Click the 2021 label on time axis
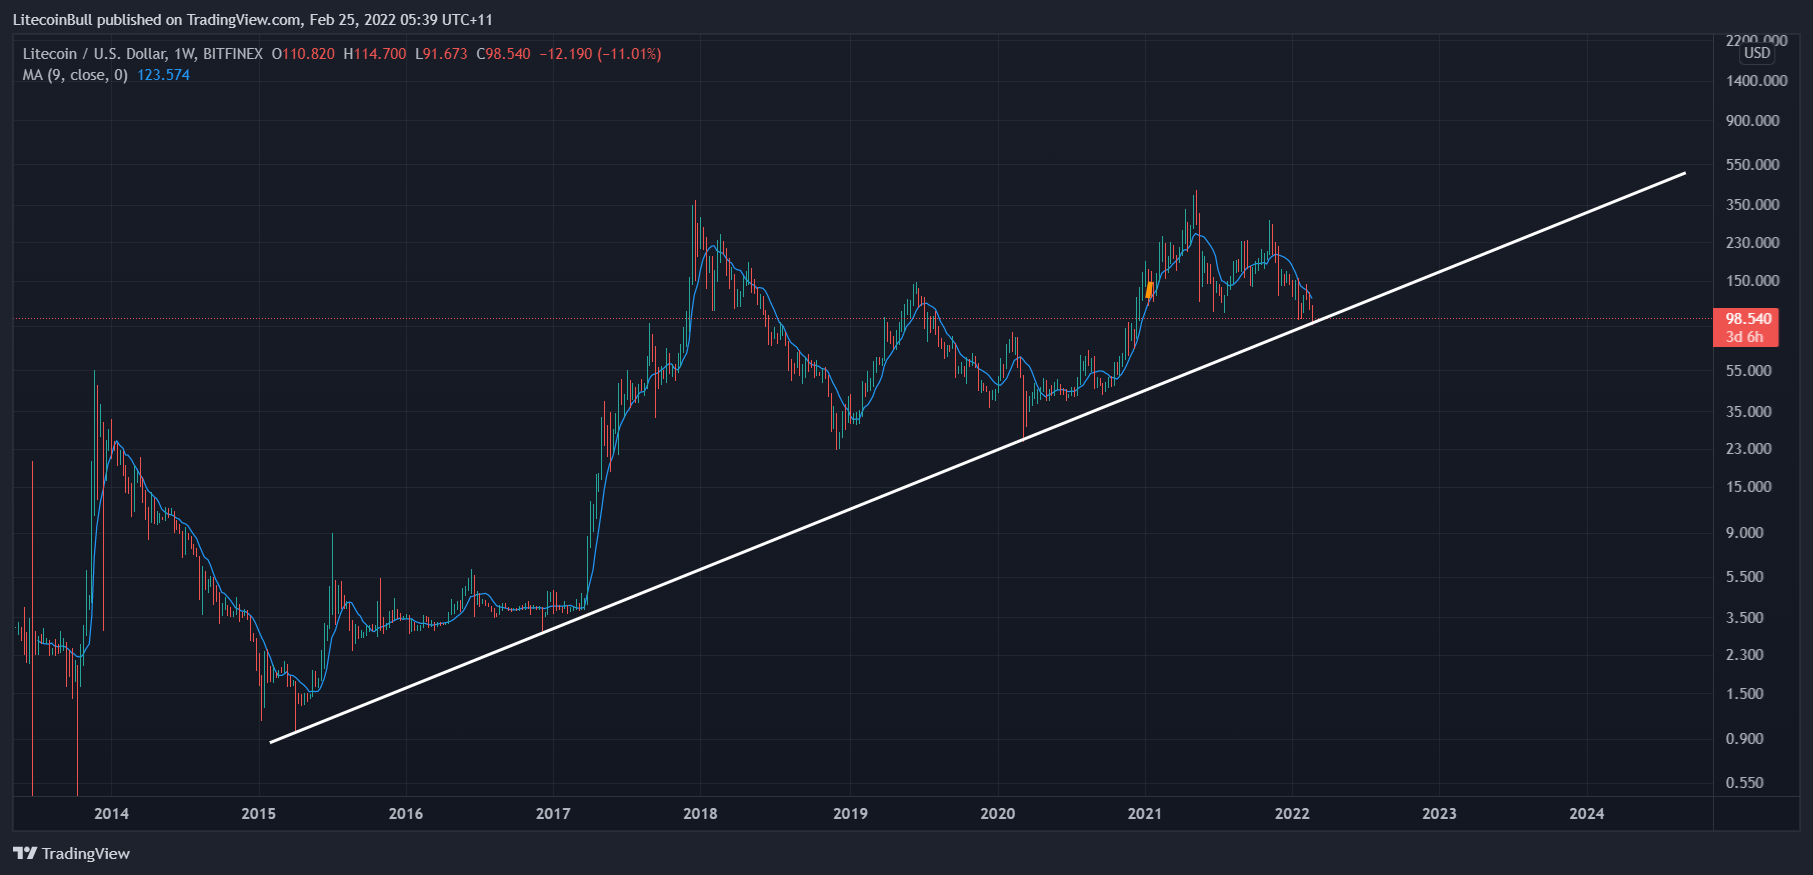This screenshot has width=1813, height=875. coord(1145,813)
